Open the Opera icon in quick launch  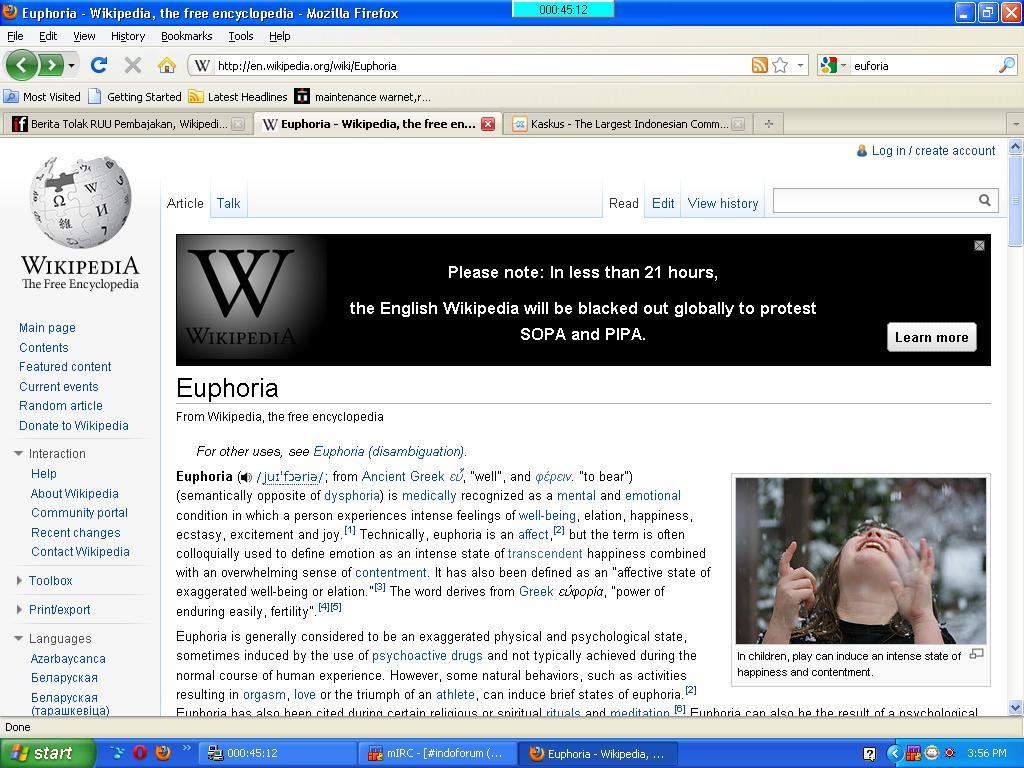click(x=140, y=753)
